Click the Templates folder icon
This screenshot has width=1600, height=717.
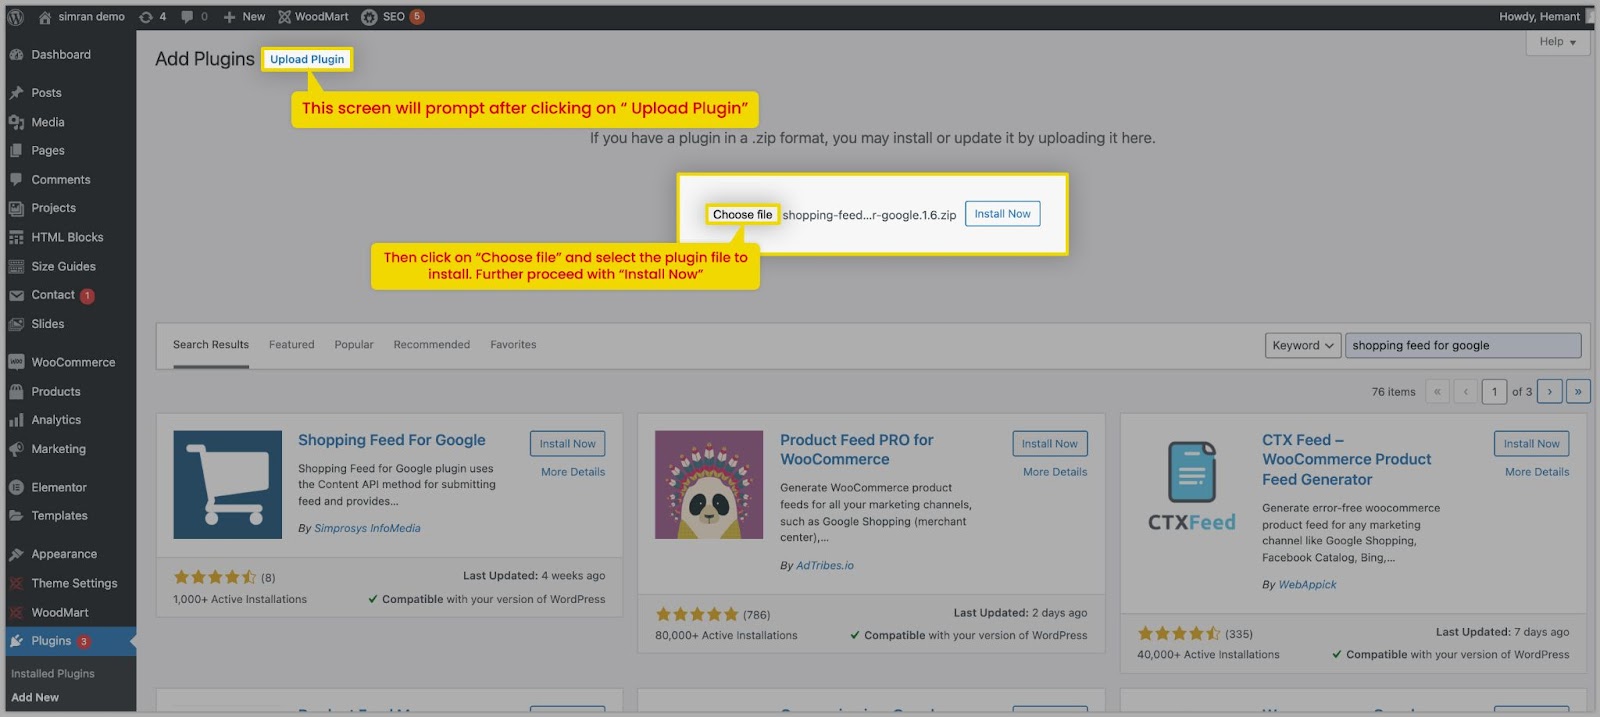(16, 516)
